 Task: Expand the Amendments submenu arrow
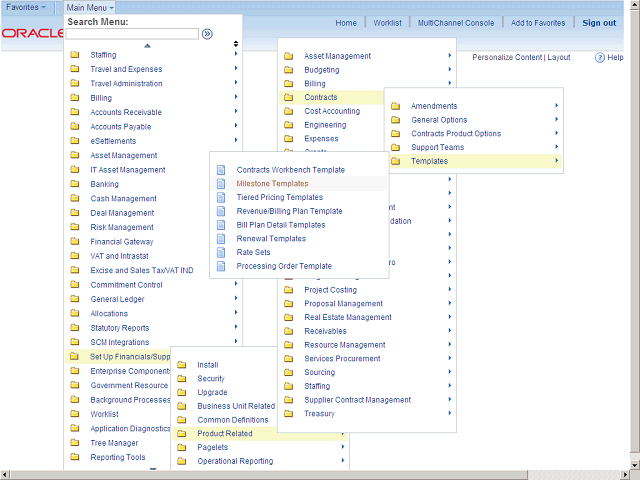coord(556,106)
